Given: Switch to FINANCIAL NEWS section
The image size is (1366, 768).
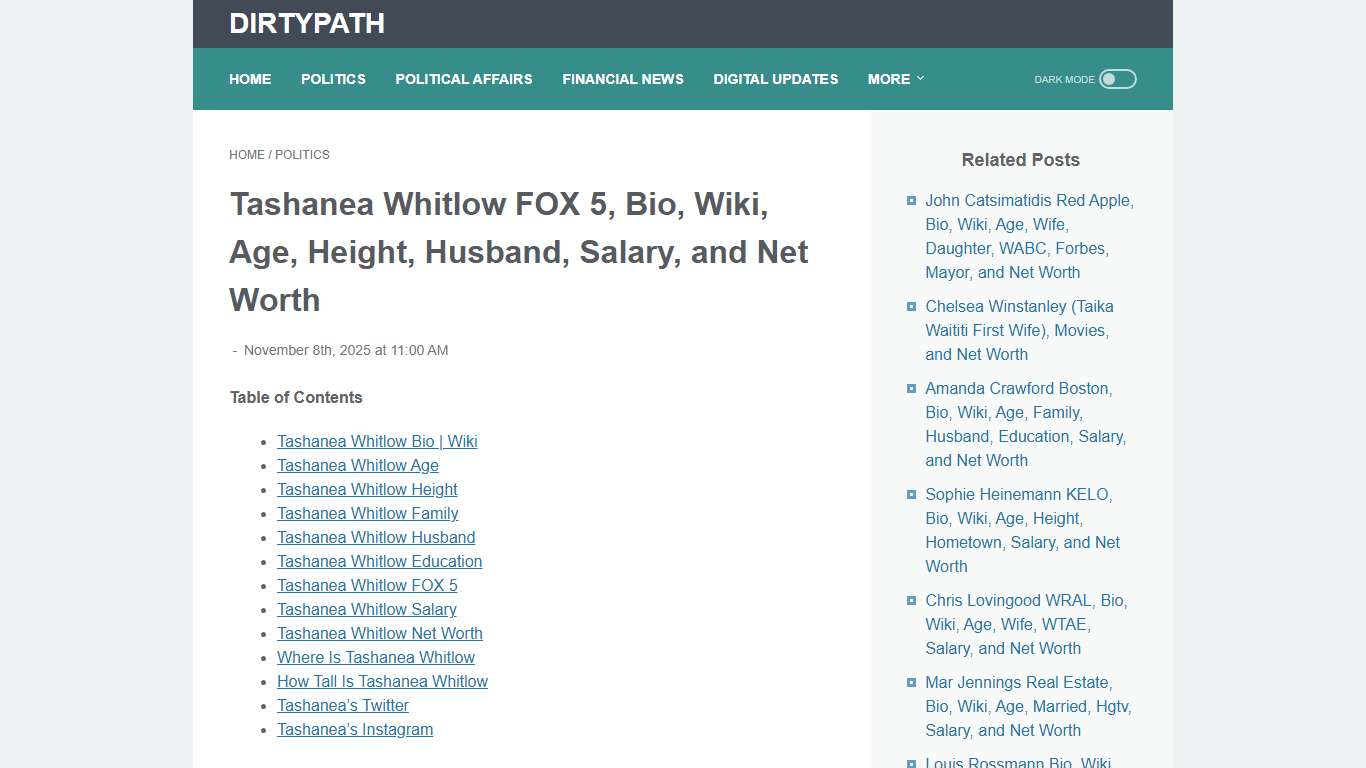Looking at the screenshot, I should point(623,79).
